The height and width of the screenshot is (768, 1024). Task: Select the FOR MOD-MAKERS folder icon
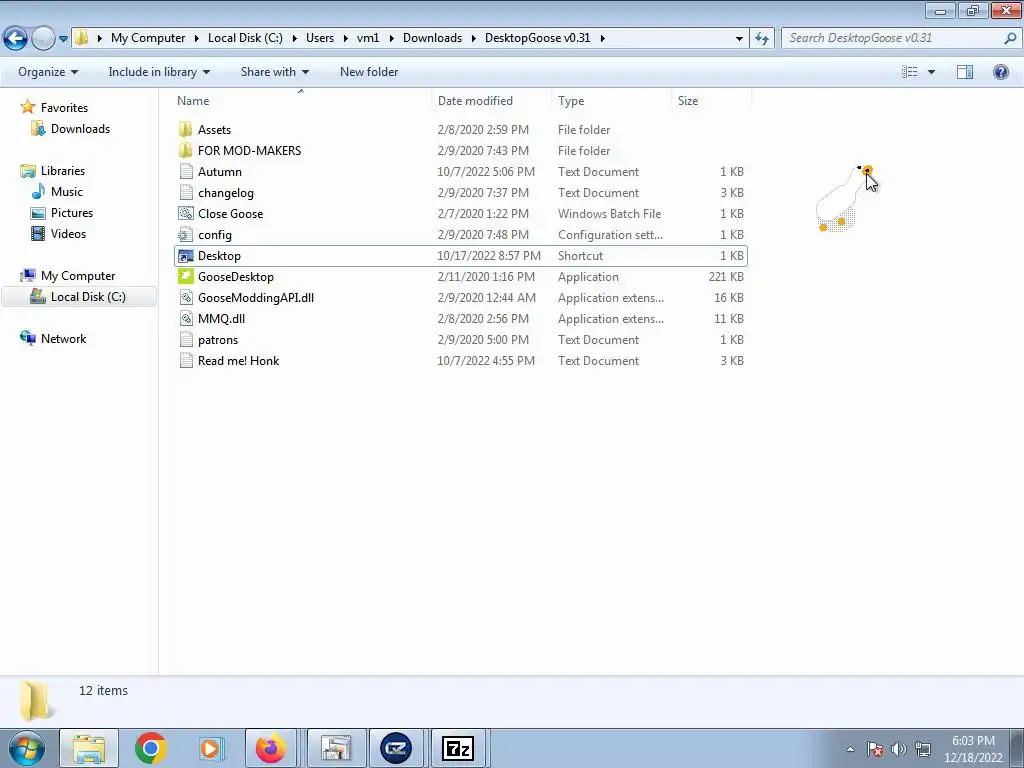185,150
